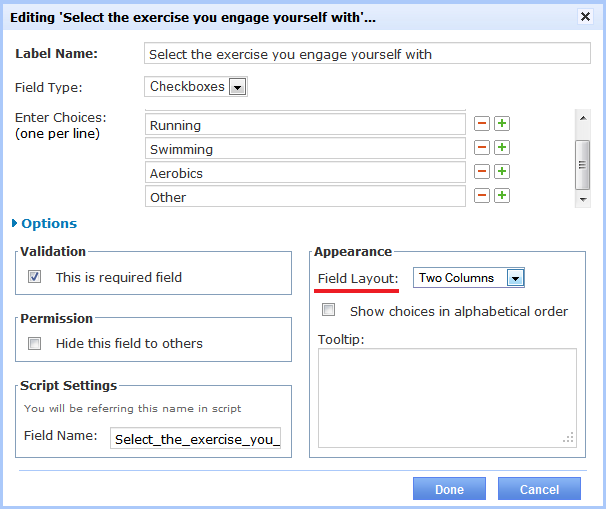Add a choice after Running with plus icon
606x509 pixels.
(x=502, y=124)
